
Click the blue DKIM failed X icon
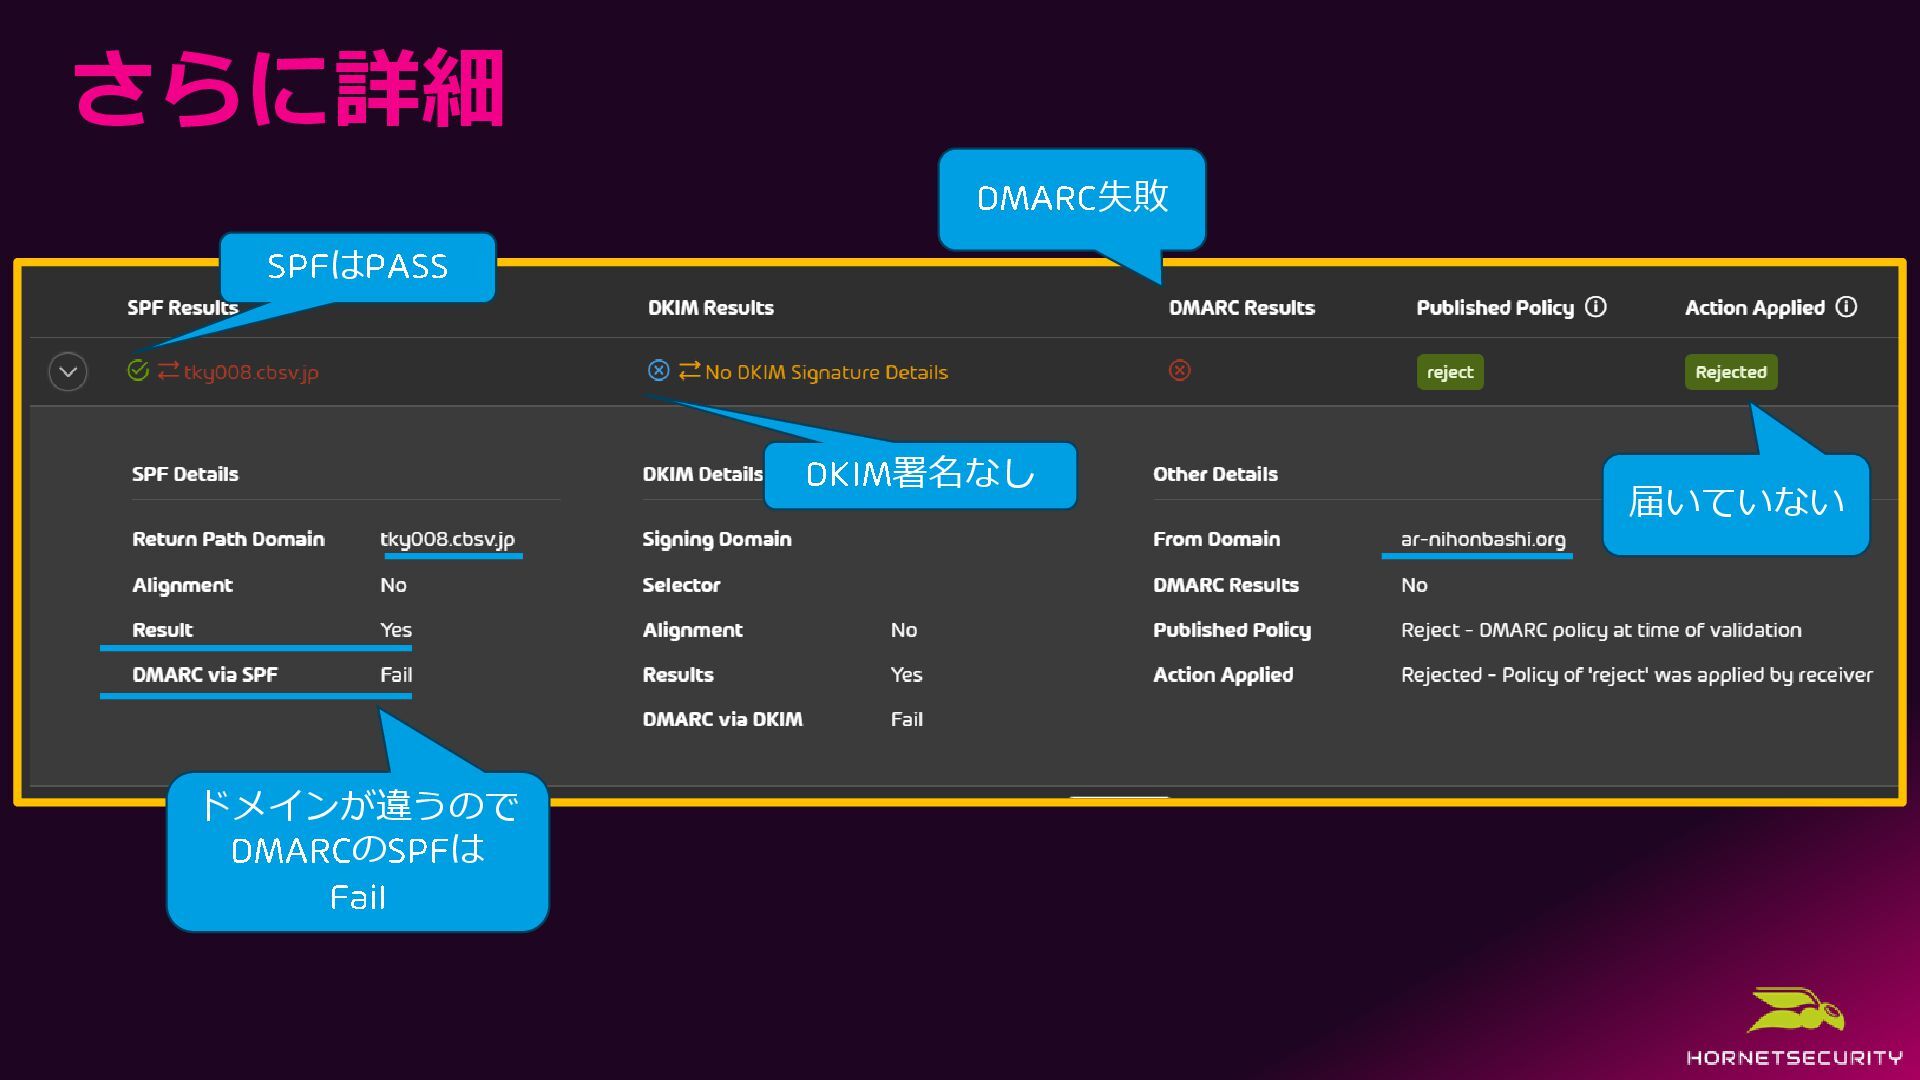[x=658, y=371]
